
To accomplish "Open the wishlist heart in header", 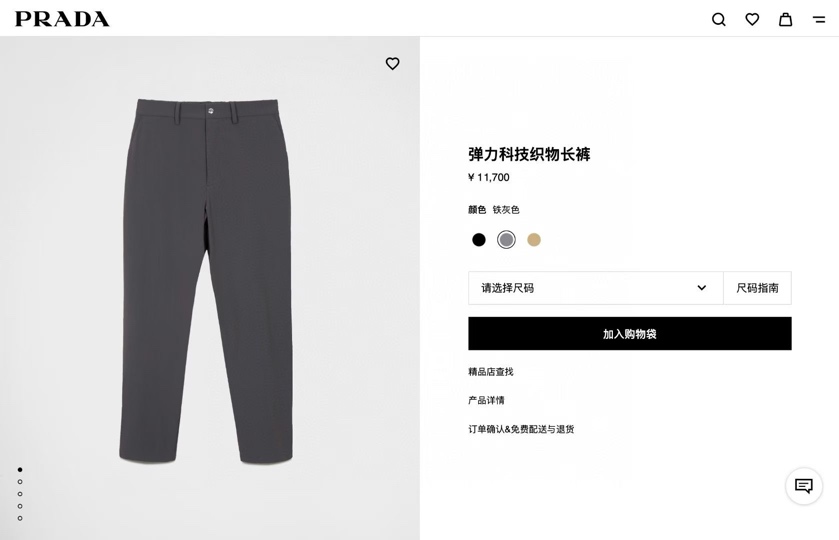I will click(x=752, y=19).
